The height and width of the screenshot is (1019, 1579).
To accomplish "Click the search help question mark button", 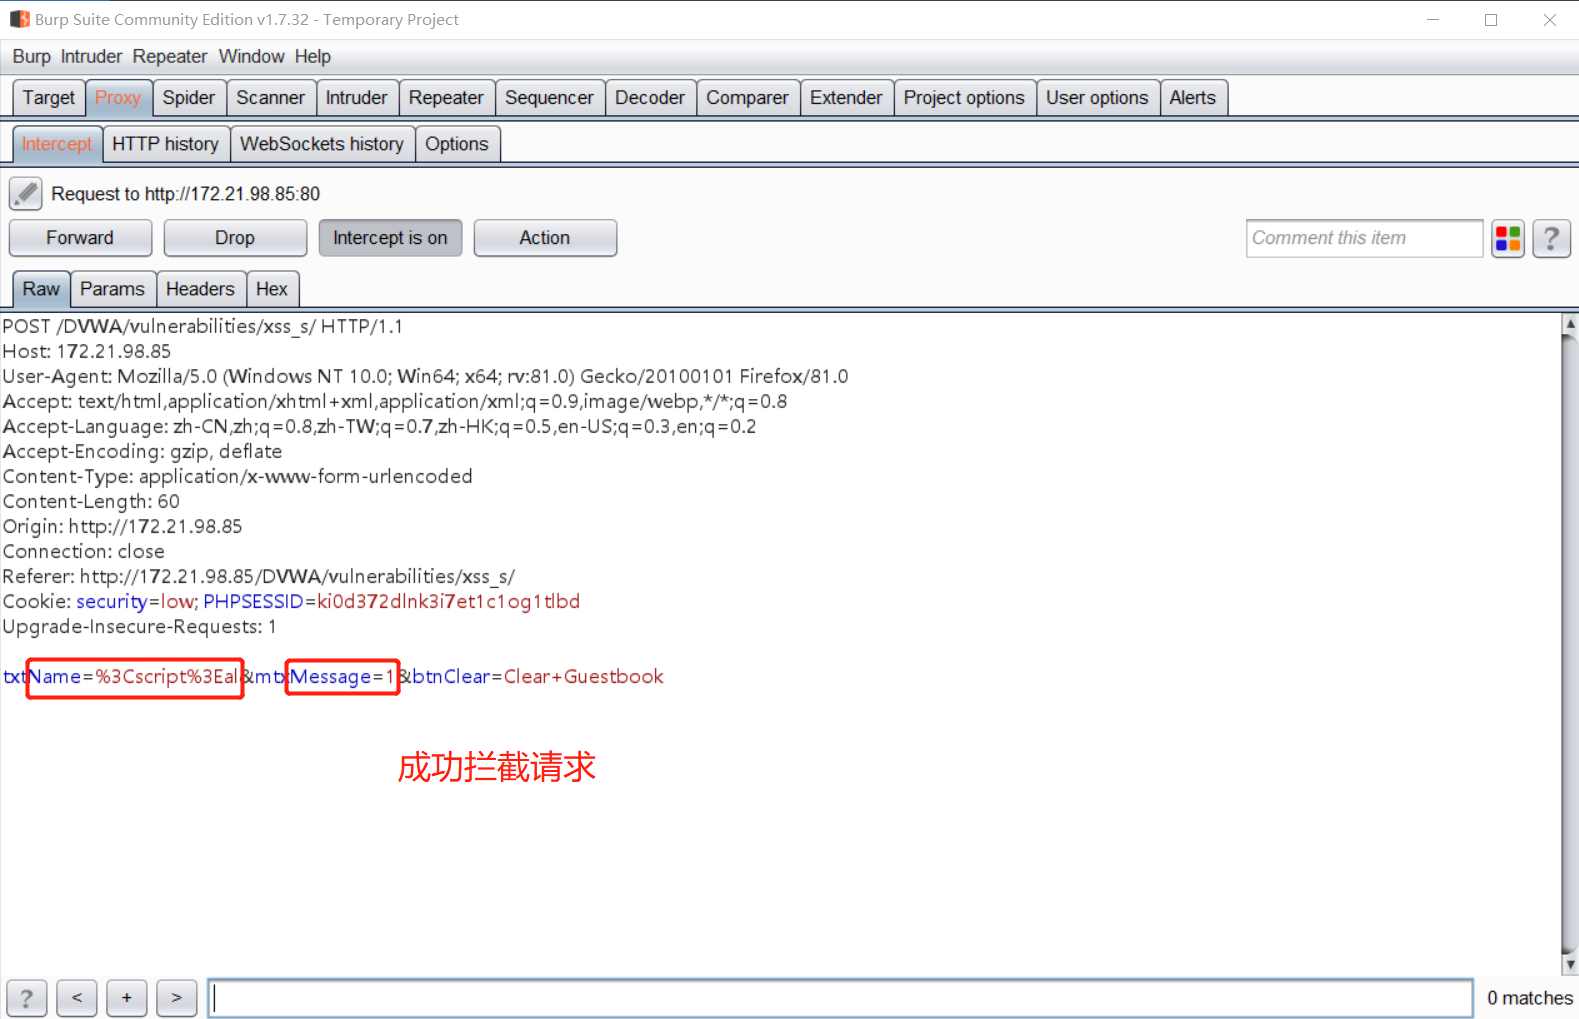I will (27, 998).
